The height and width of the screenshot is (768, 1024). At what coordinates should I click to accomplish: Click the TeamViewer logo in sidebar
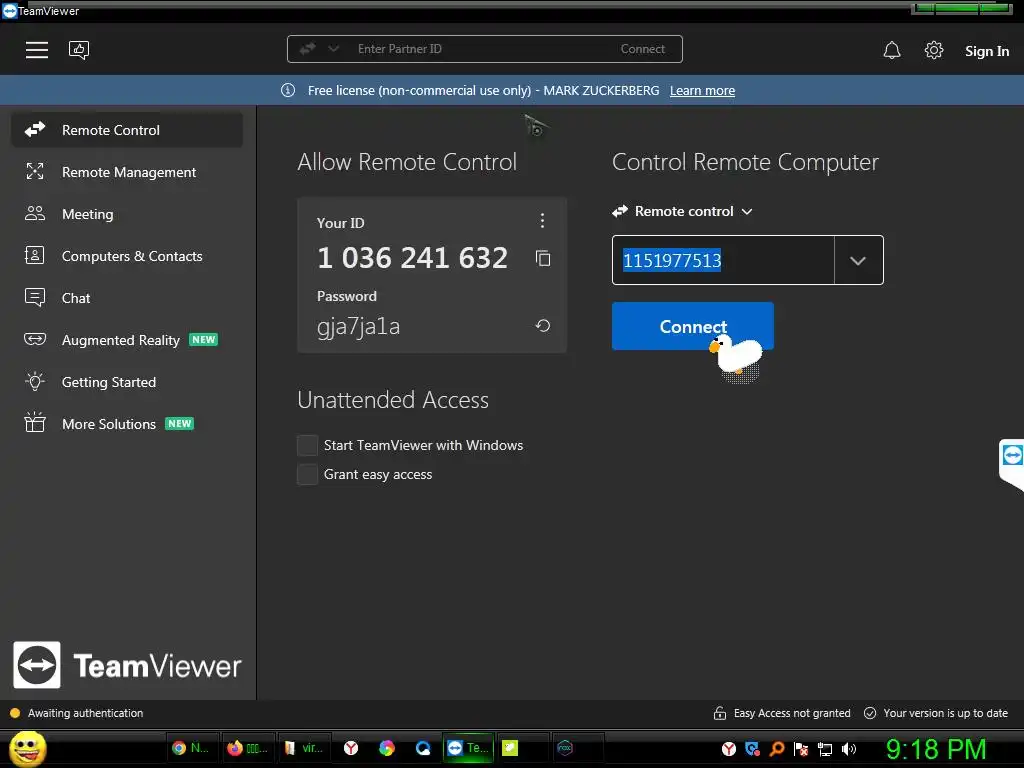127,665
